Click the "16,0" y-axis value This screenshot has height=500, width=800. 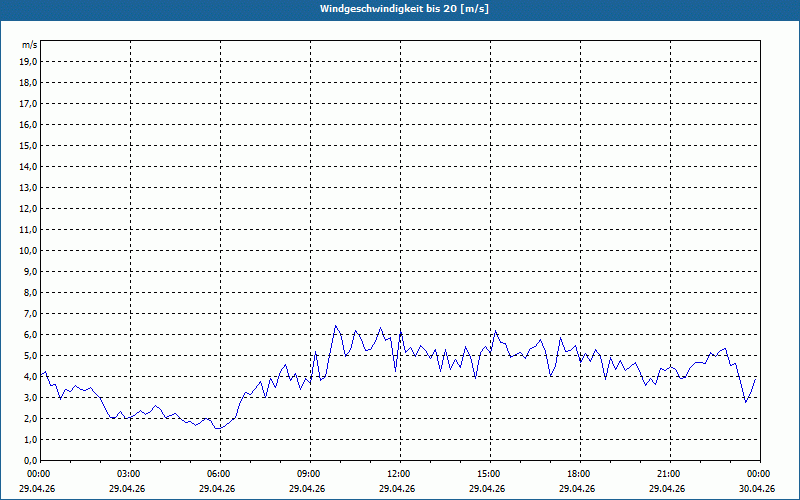tap(28, 124)
